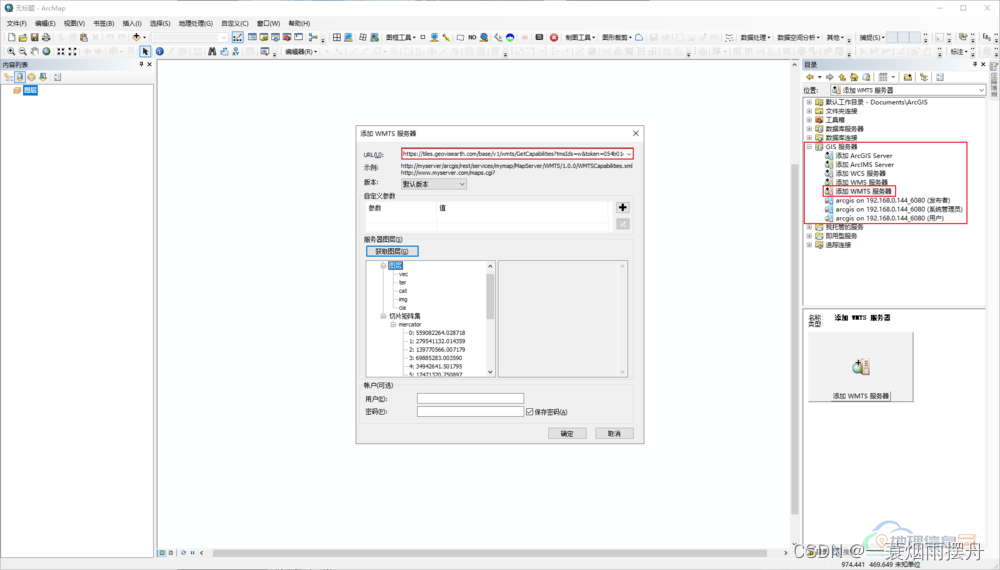Image resolution: width=1000 pixels, height=570 pixels.
Task: Switch to List By Drawing Order in contents panel
Action: click(8, 77)
